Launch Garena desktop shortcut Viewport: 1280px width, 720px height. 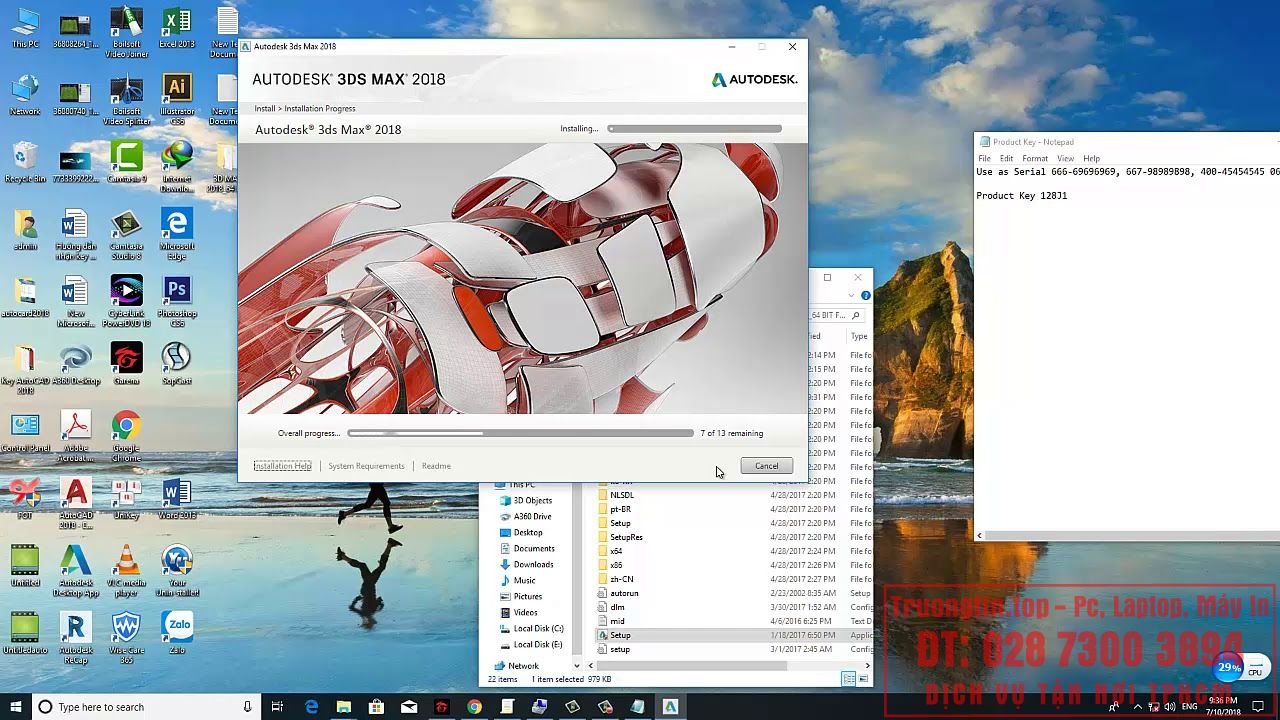click(x=126, y=362)
